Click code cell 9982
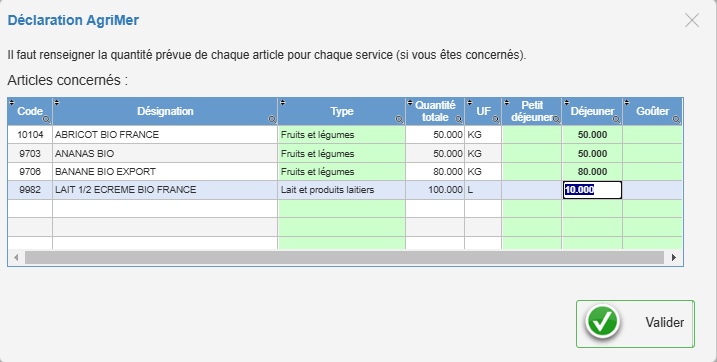The width and height of the screenshot is (717, 362). [30, 190]
